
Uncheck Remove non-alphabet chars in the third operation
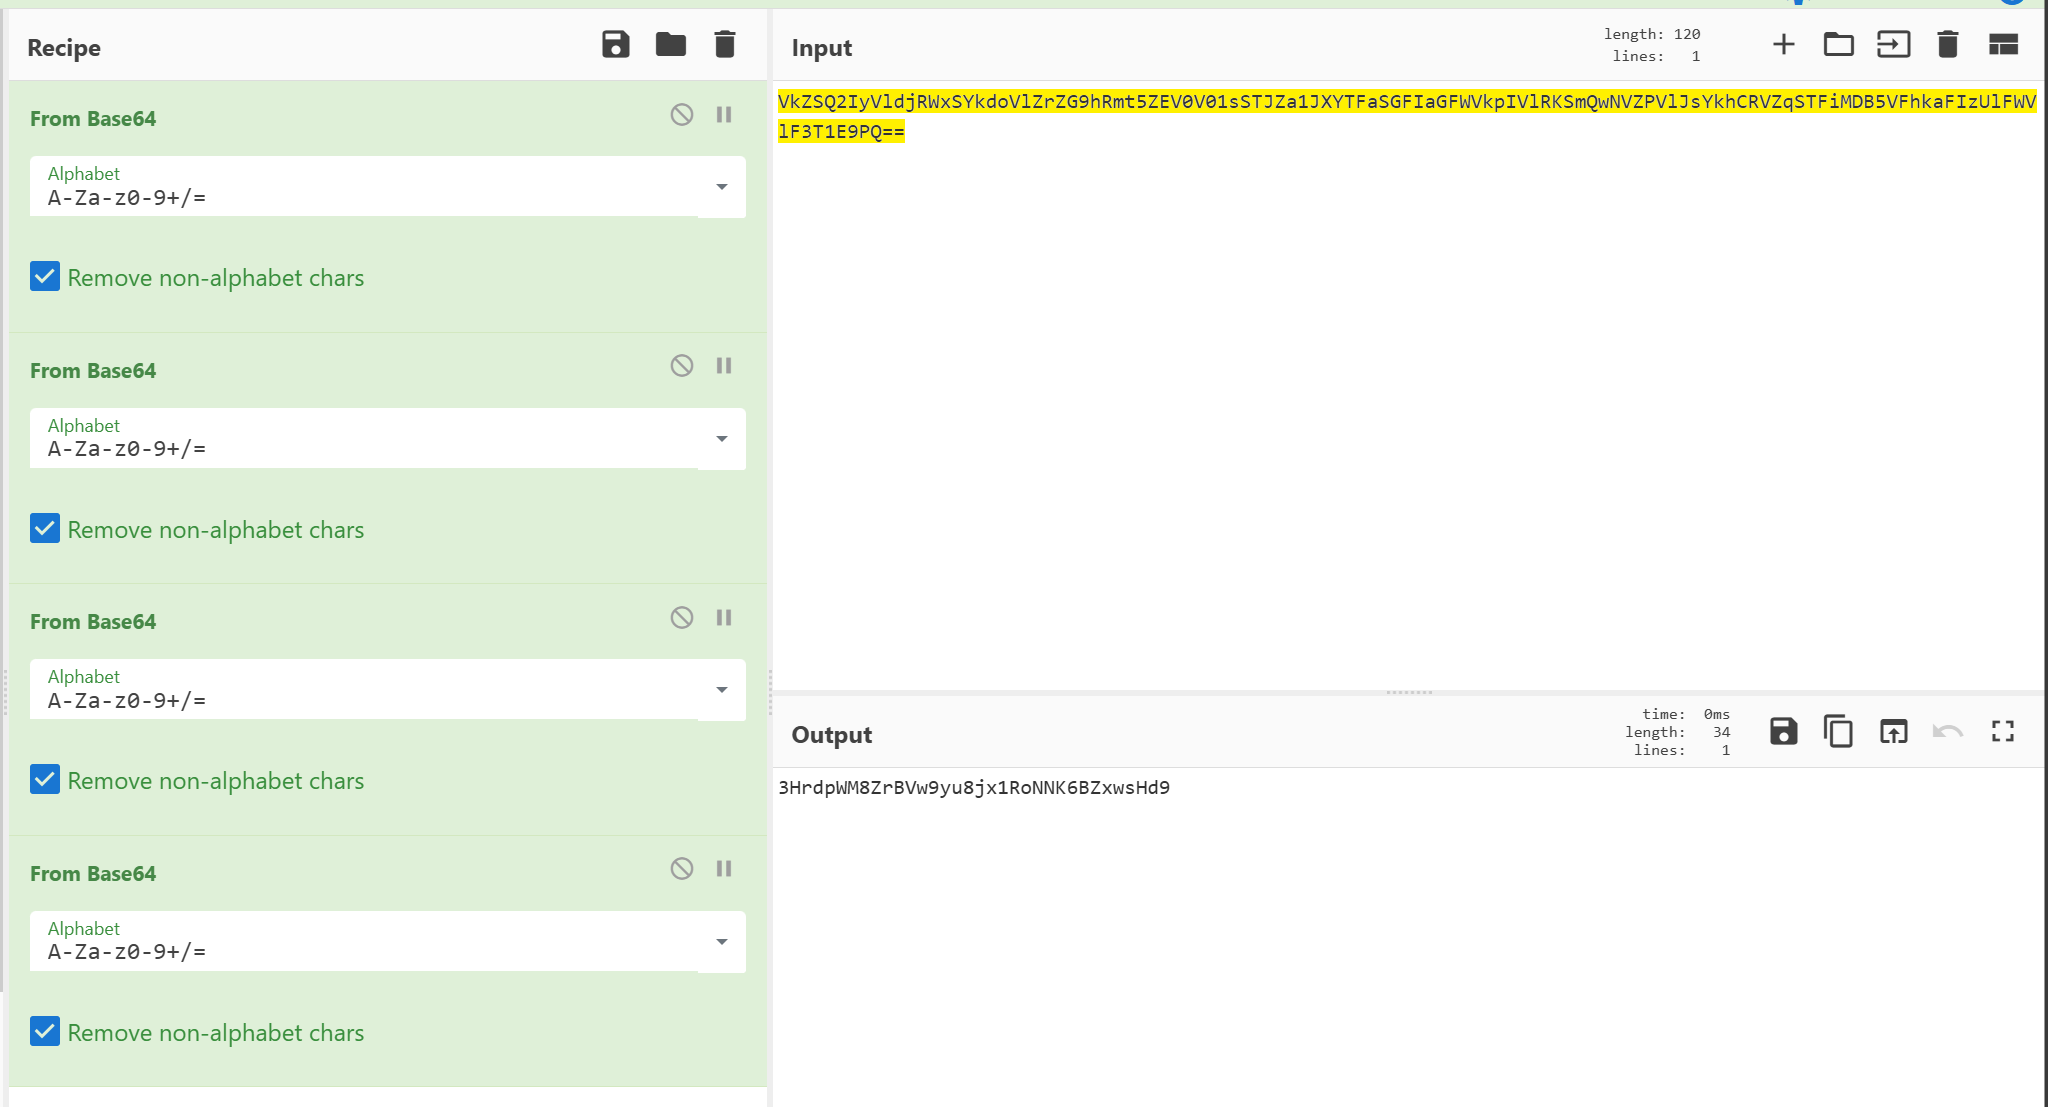pos(45,780)
